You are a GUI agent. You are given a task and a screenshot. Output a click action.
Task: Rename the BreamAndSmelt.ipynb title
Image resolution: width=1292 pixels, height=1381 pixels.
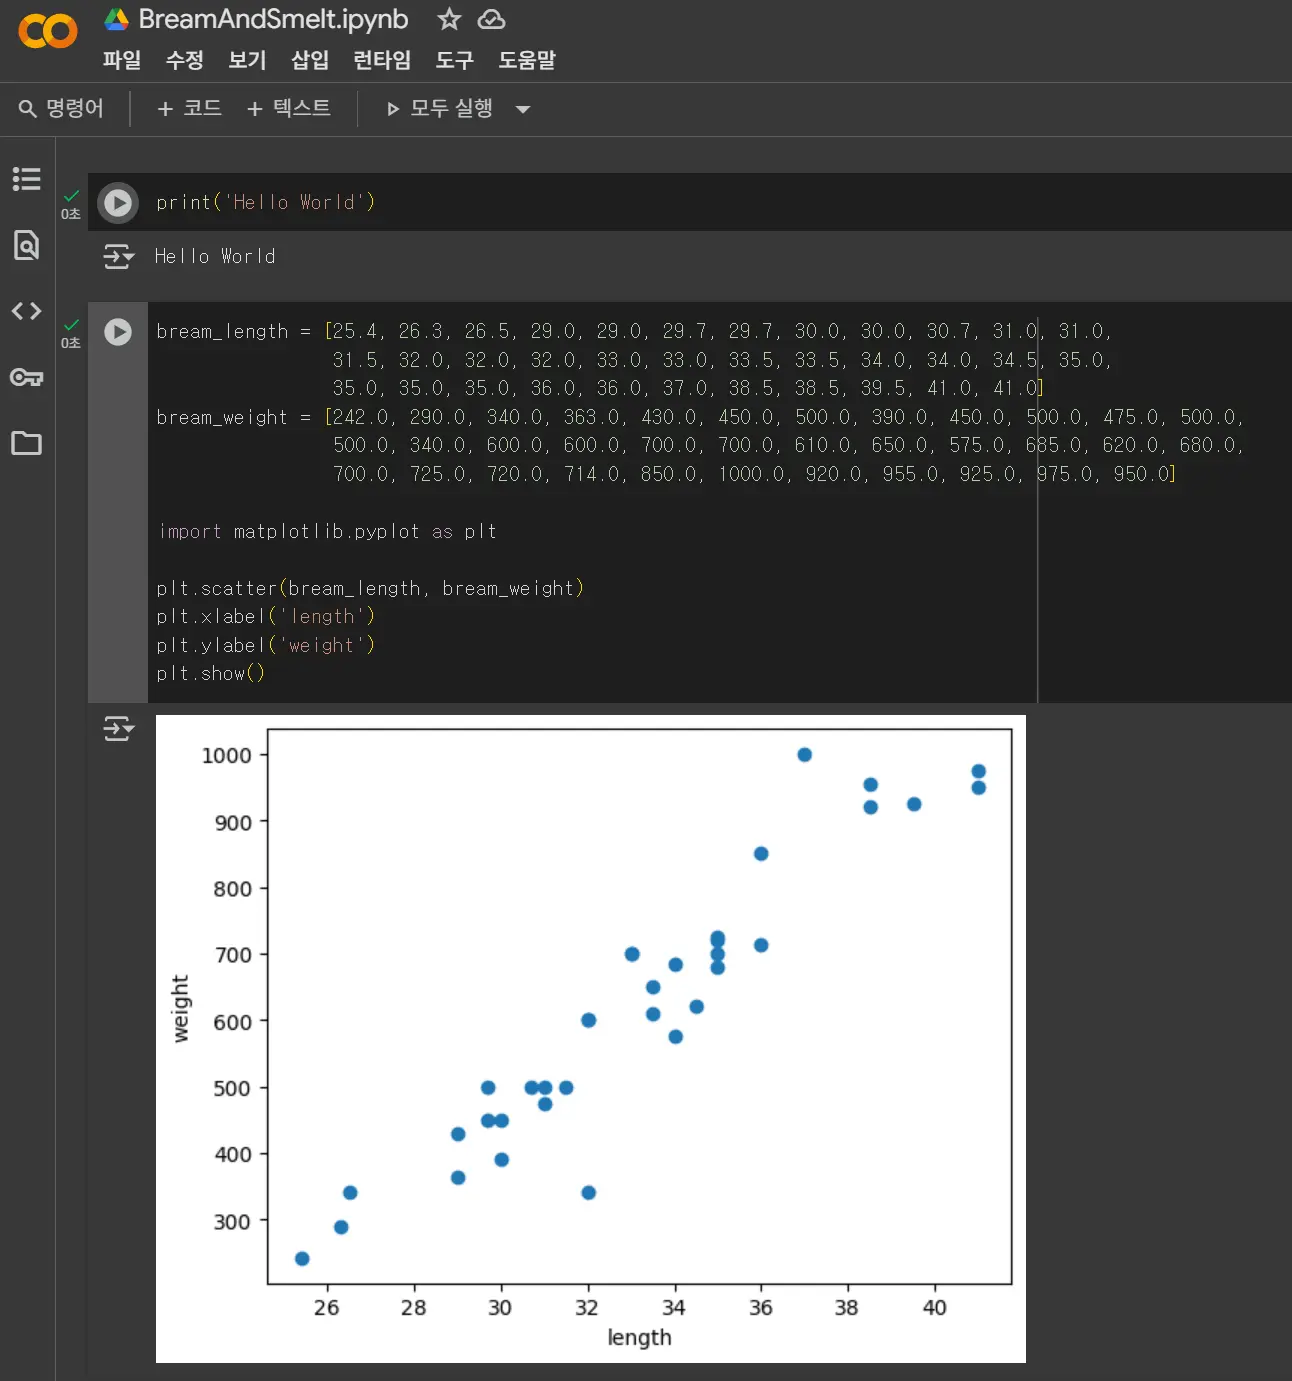pyautogui.click(x=273, y=19)
